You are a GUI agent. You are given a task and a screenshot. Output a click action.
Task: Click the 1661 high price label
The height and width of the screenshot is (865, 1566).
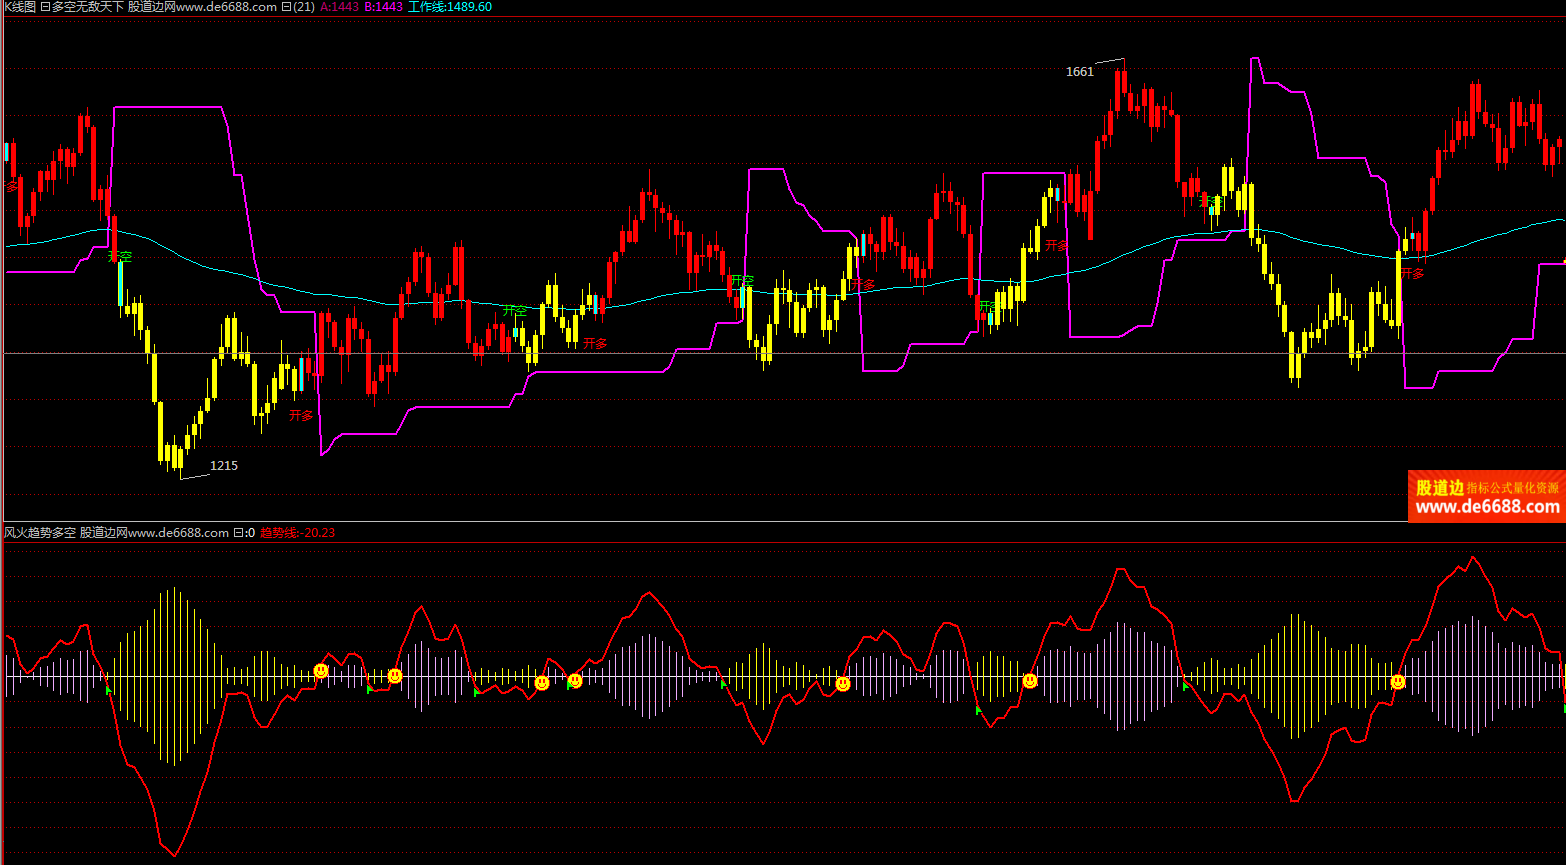(1079, 71)
